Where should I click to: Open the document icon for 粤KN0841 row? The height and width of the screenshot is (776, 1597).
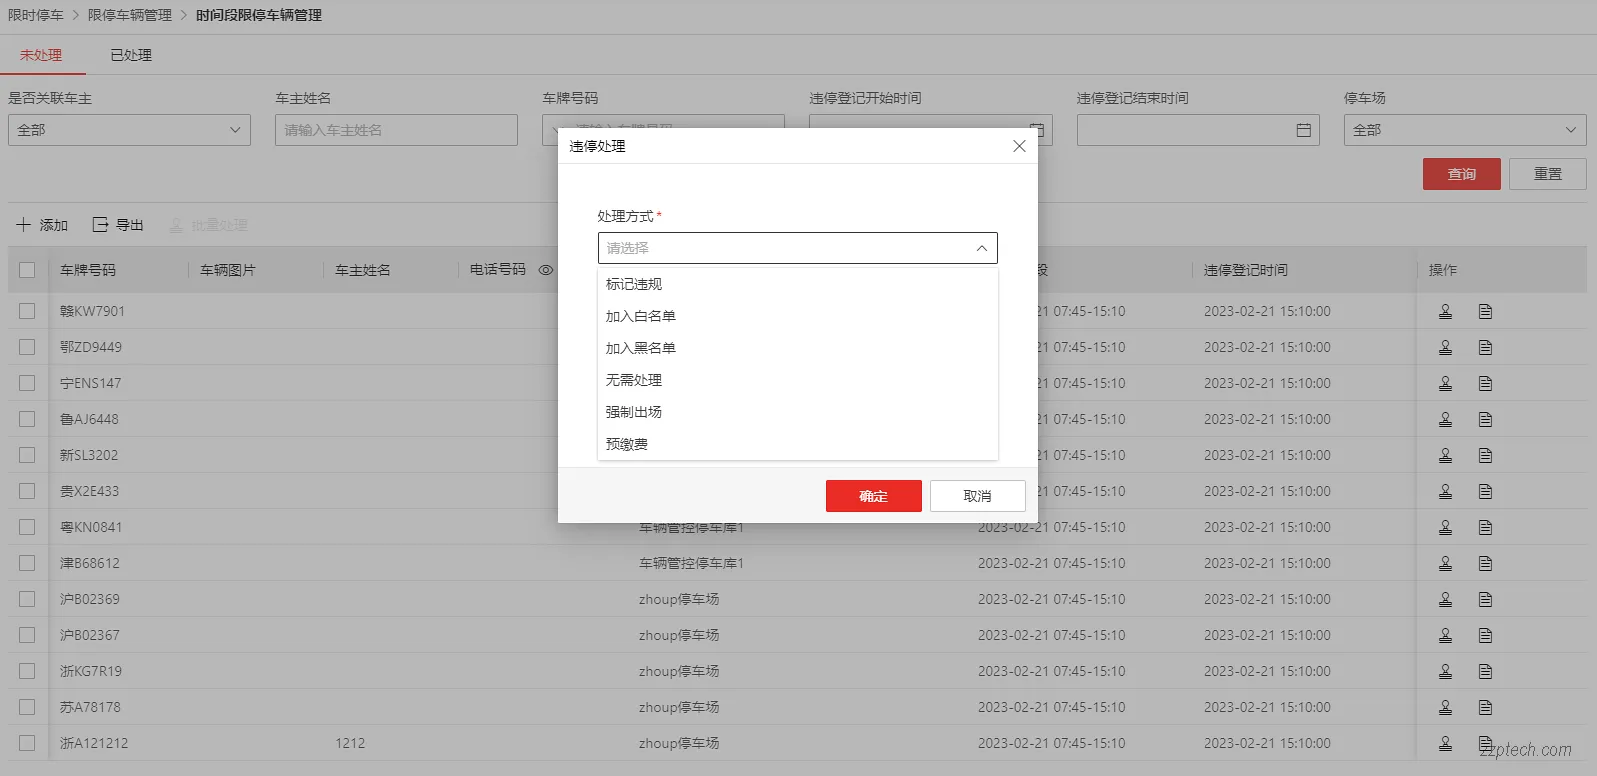tap(1485, 527)
